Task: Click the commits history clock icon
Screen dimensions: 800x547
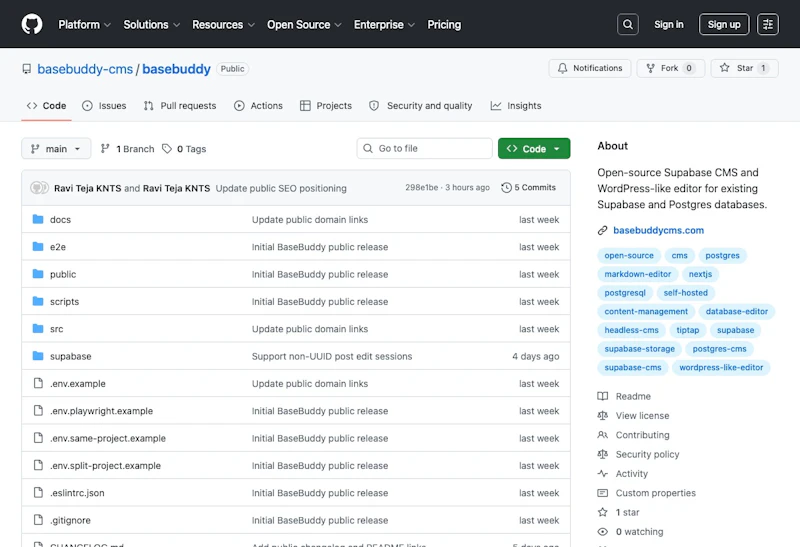Action: (x=506, y=188)
